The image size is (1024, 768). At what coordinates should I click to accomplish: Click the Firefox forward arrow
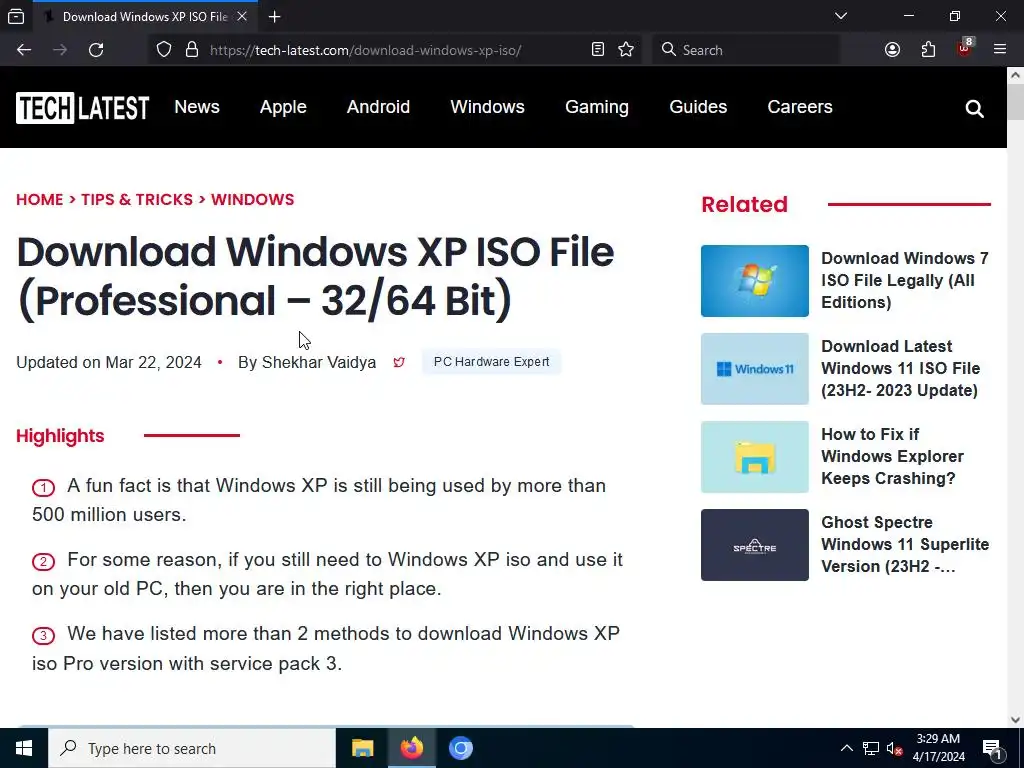pos(60,50)
